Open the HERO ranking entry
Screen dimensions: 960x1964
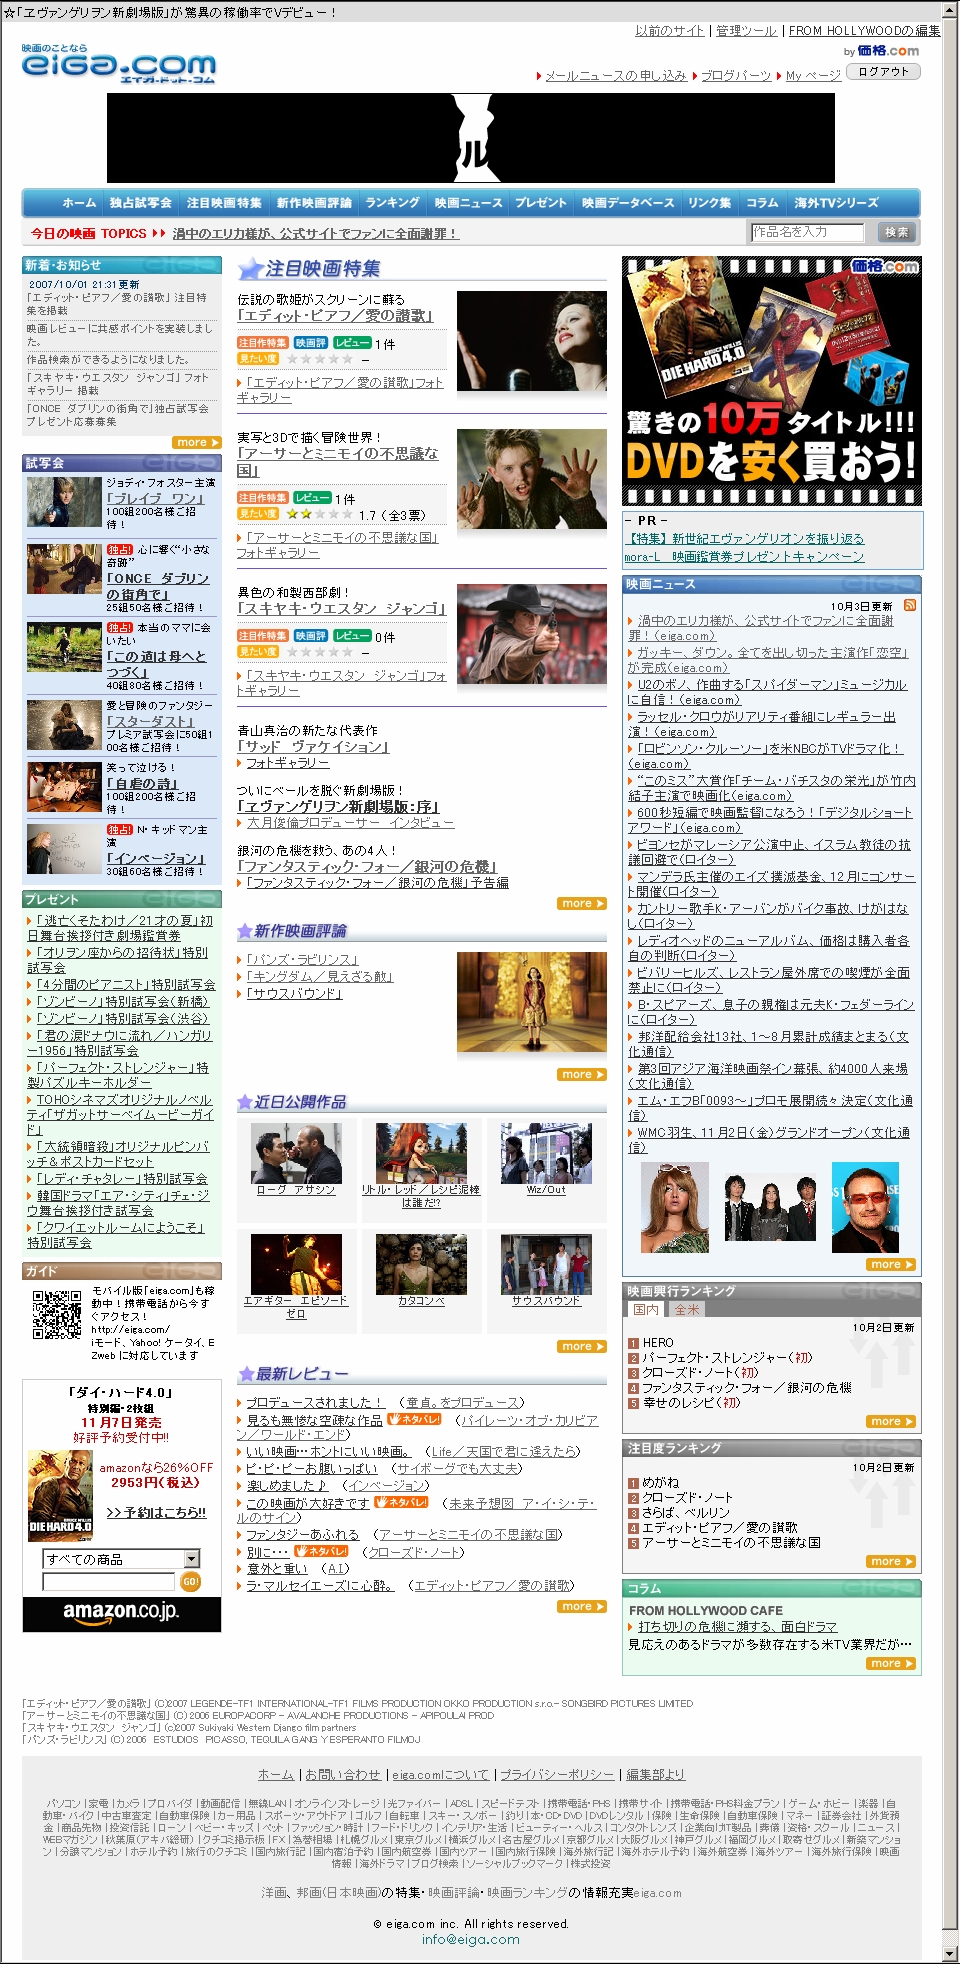click(658, 1343)
